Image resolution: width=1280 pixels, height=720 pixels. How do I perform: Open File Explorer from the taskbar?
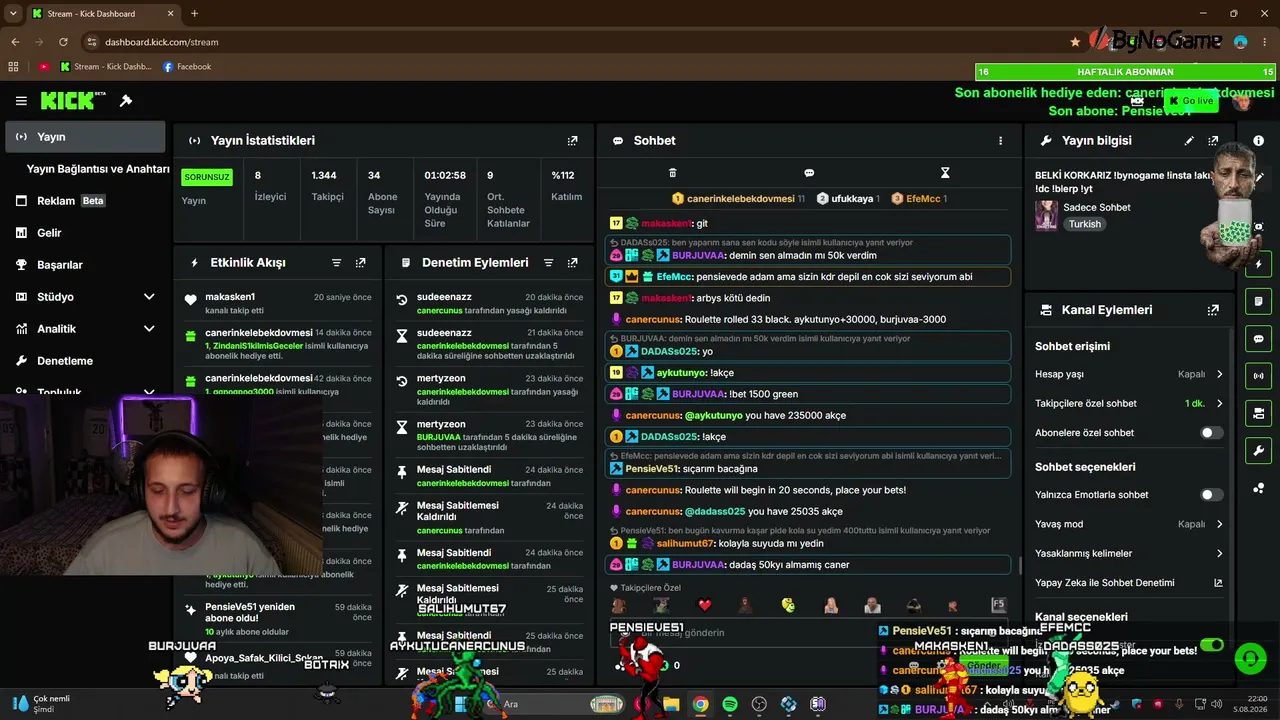click(x=672, y=704)
